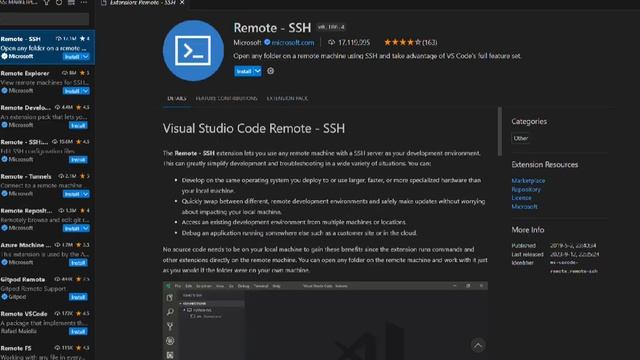Install Remote VSCode extension
The image size is (640, 360).
[x=78, y=331]
